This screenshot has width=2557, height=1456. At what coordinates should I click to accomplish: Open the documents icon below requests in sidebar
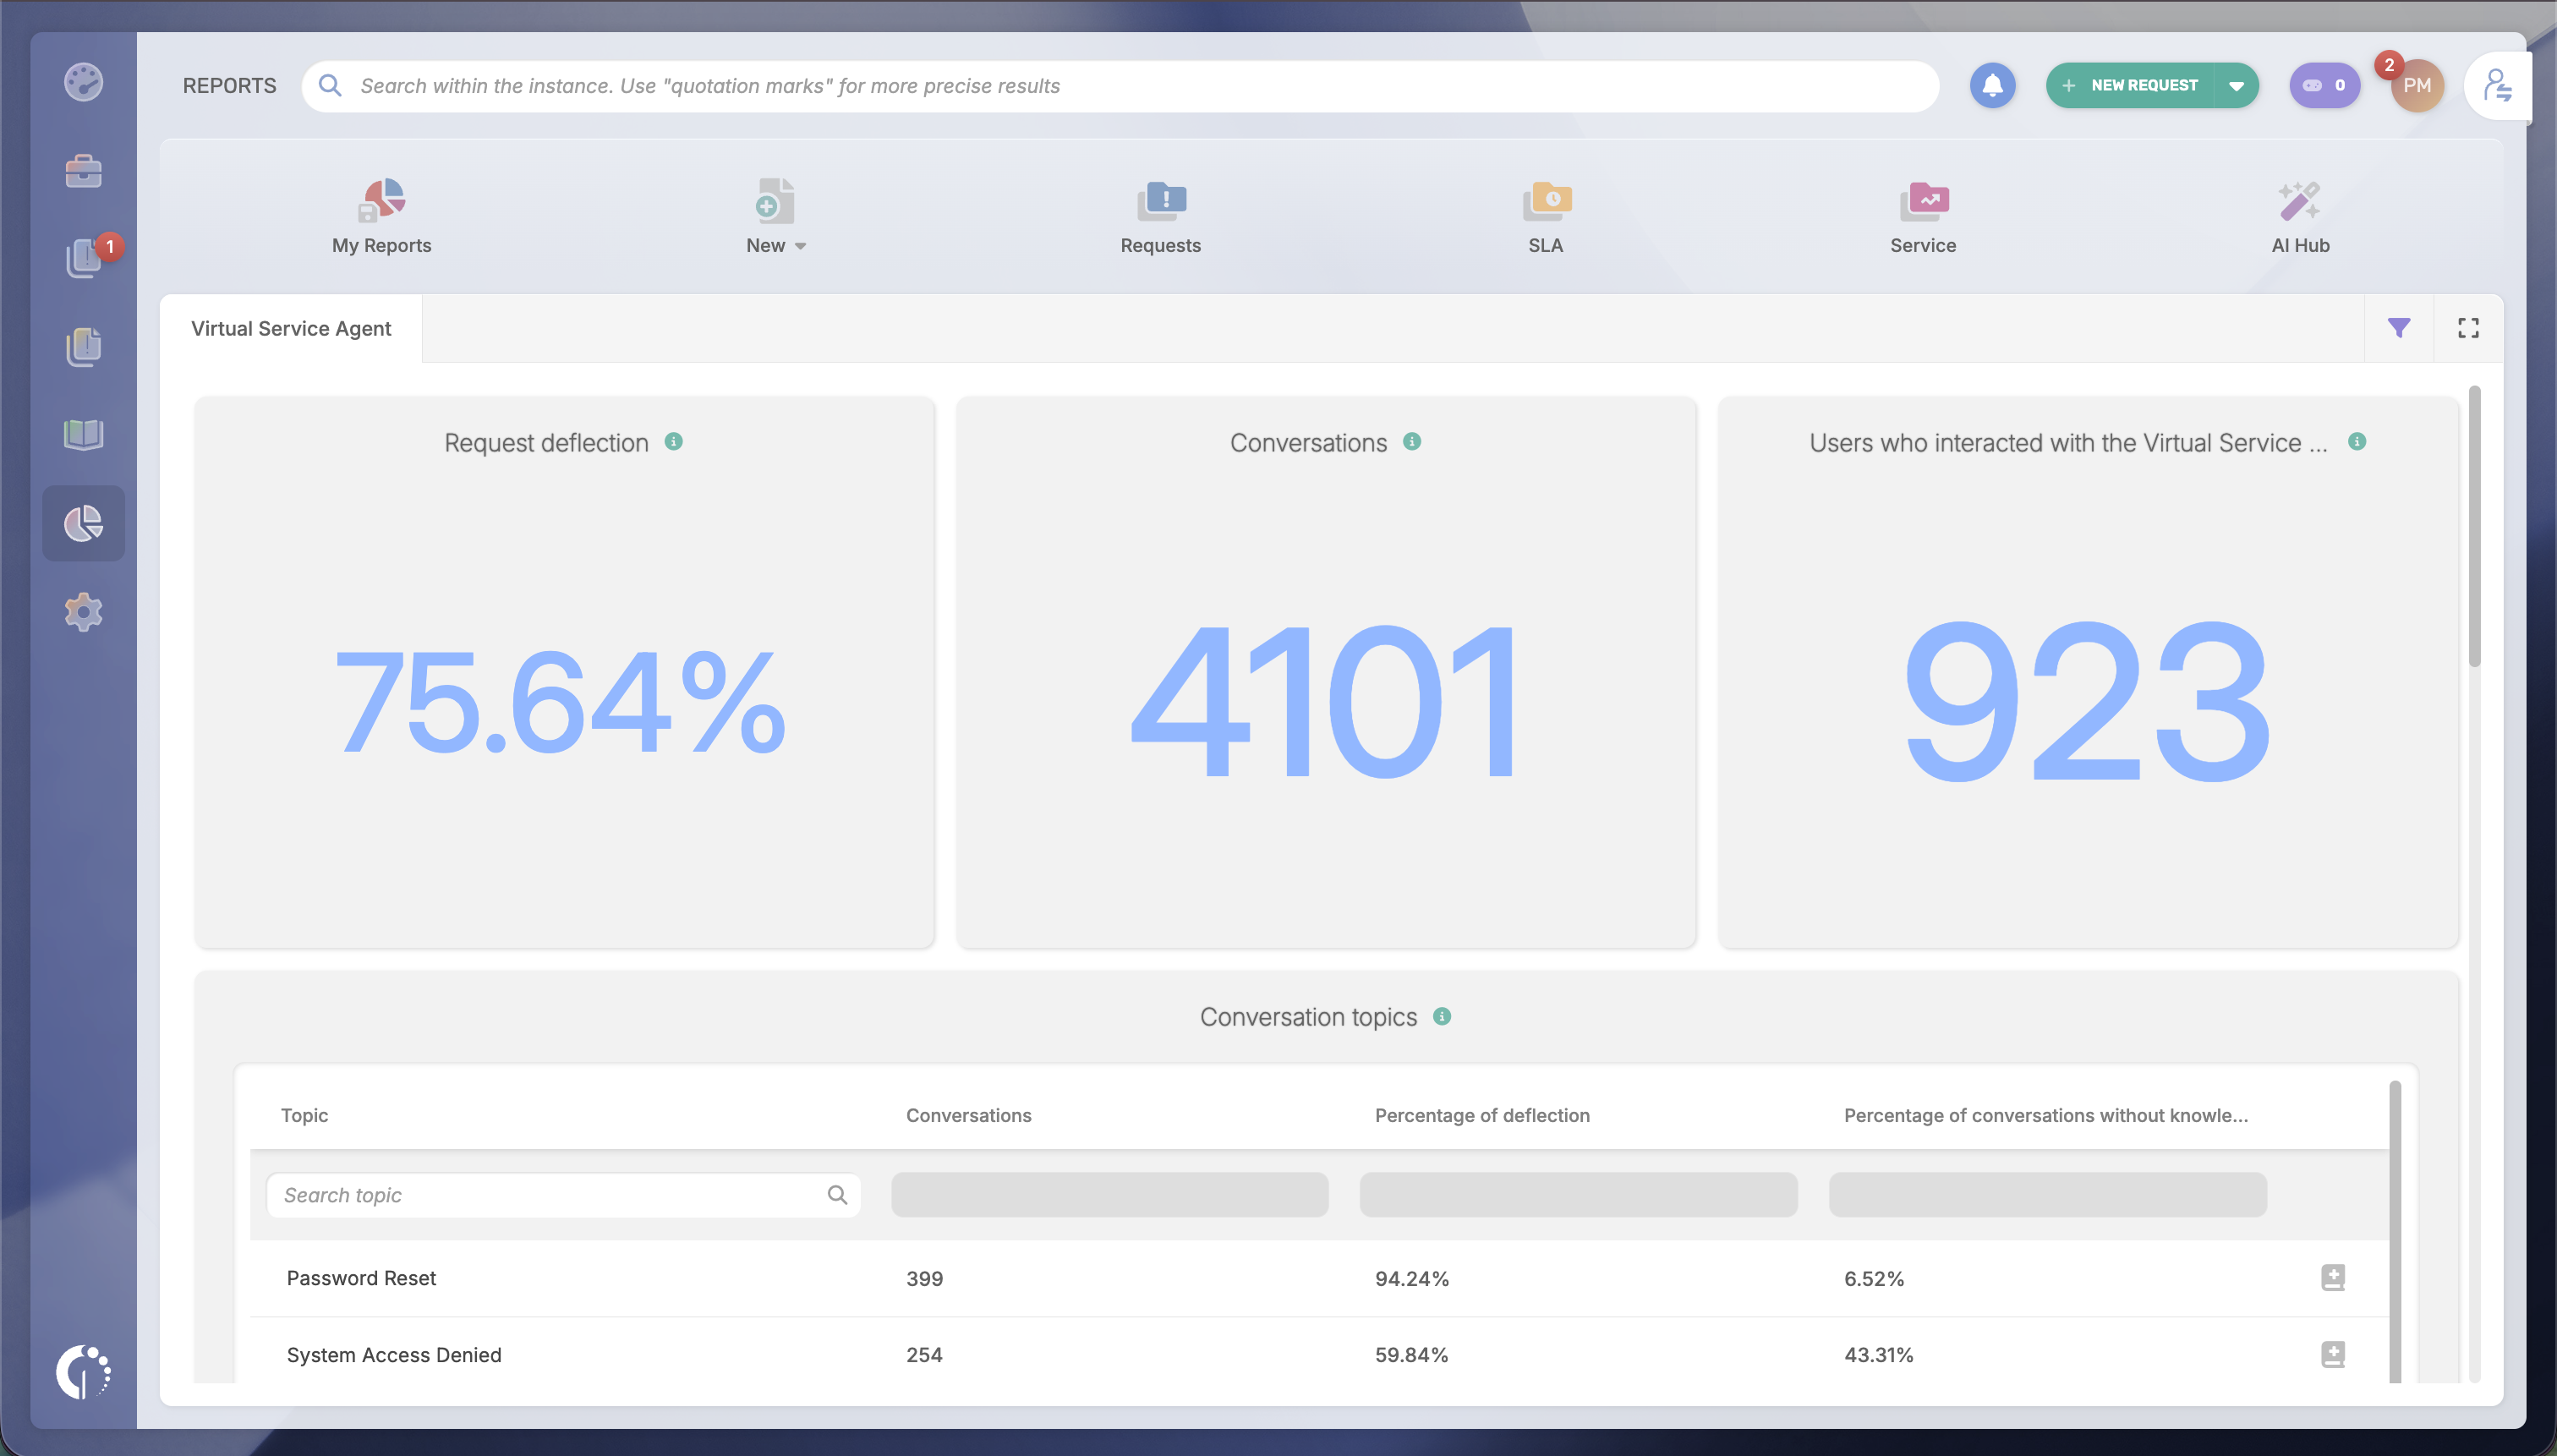click(x=83, y=347)
